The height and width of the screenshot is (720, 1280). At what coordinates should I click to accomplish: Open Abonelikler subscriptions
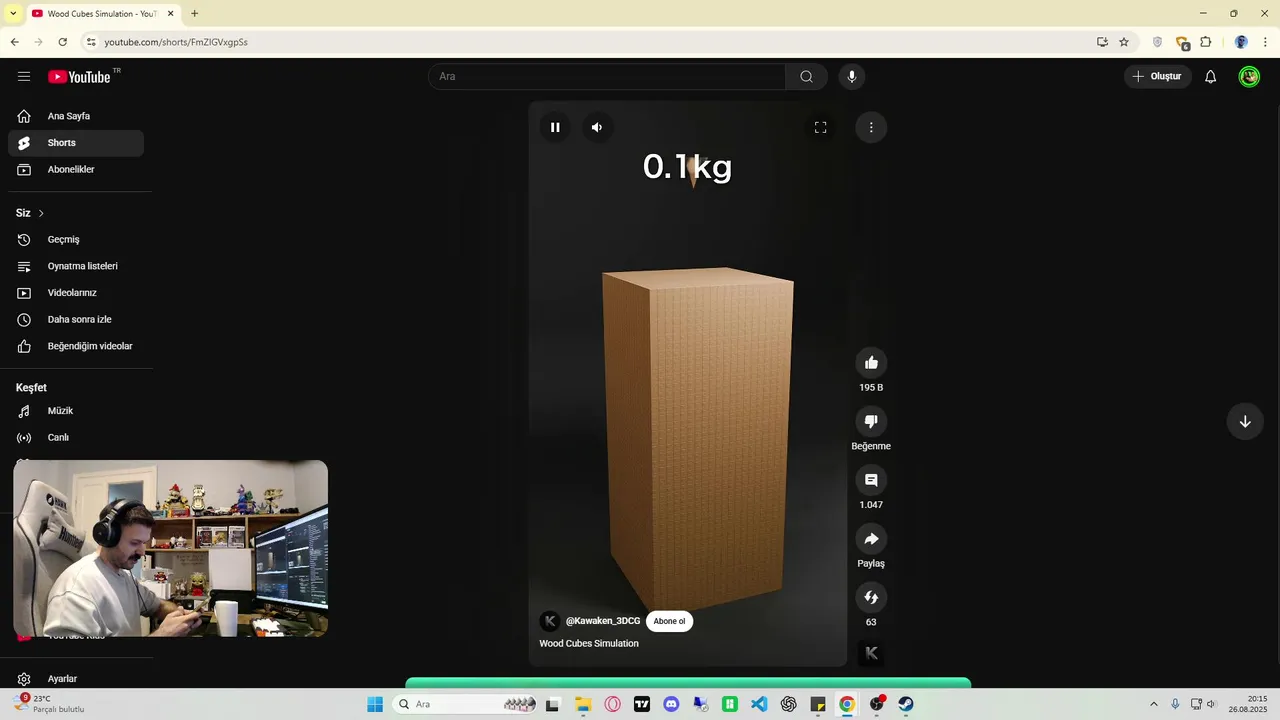click(76, 169)
